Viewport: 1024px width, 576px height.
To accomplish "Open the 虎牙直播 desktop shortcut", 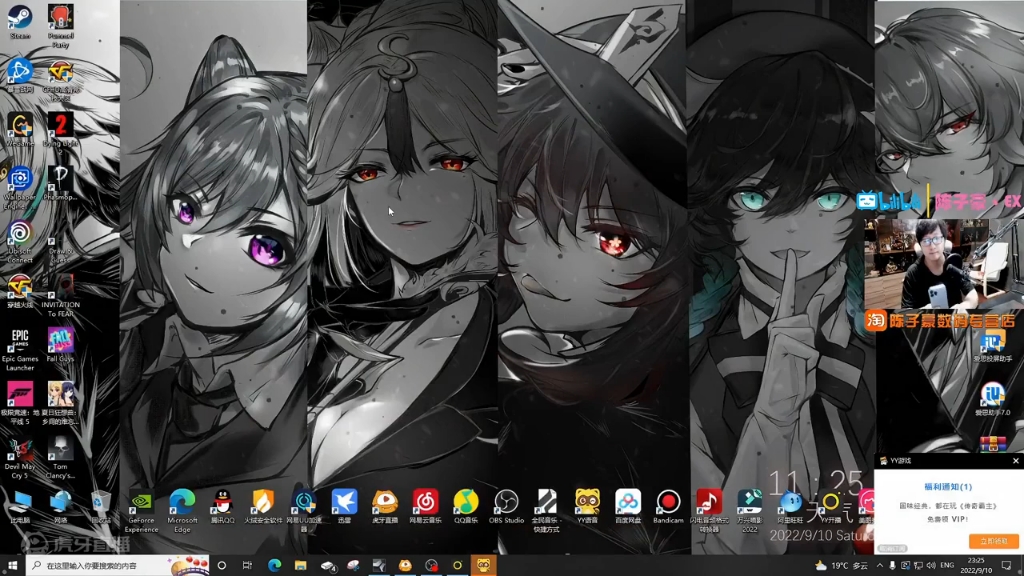I will tap(385, 507).
